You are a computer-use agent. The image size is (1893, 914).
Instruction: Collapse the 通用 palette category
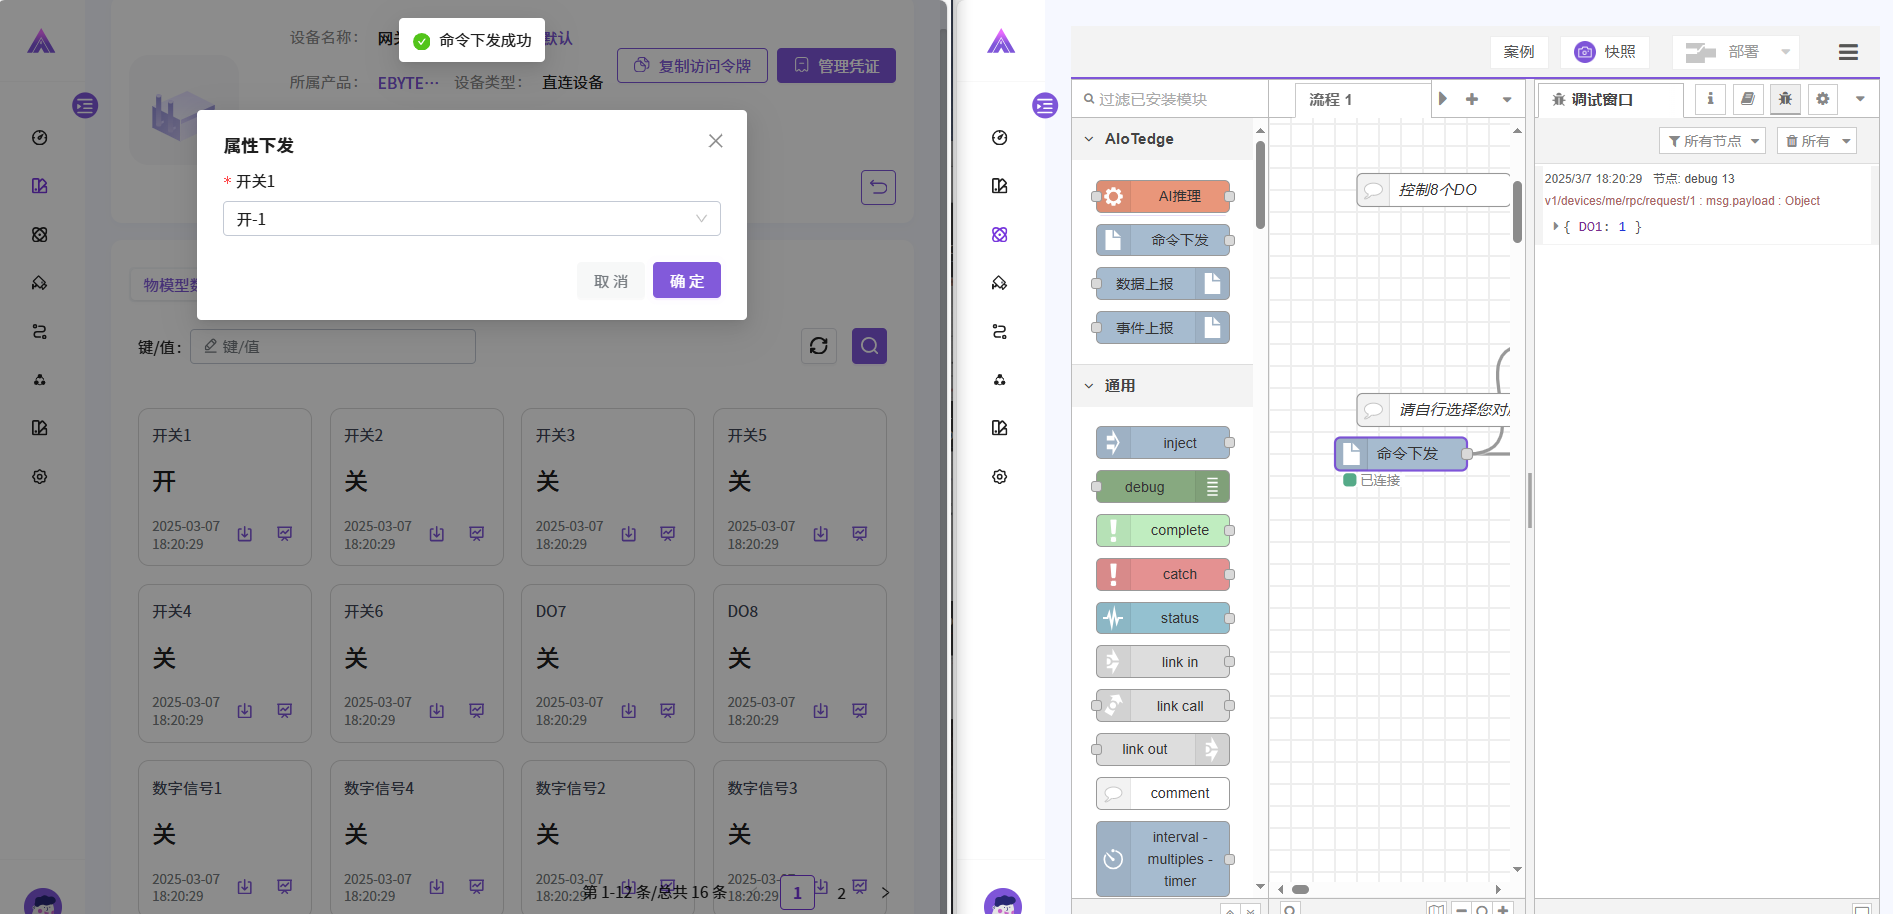(1090, 386)
